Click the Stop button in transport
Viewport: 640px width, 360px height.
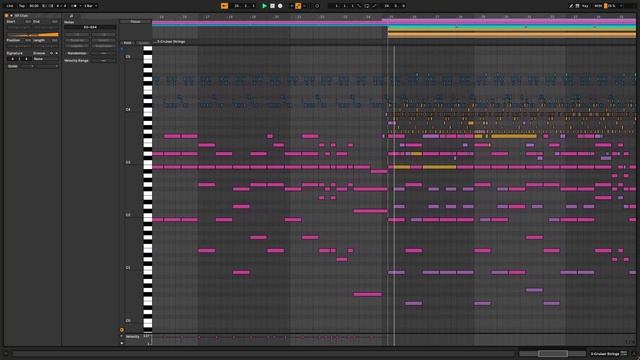pyautogui.click(x=272, y=6)
